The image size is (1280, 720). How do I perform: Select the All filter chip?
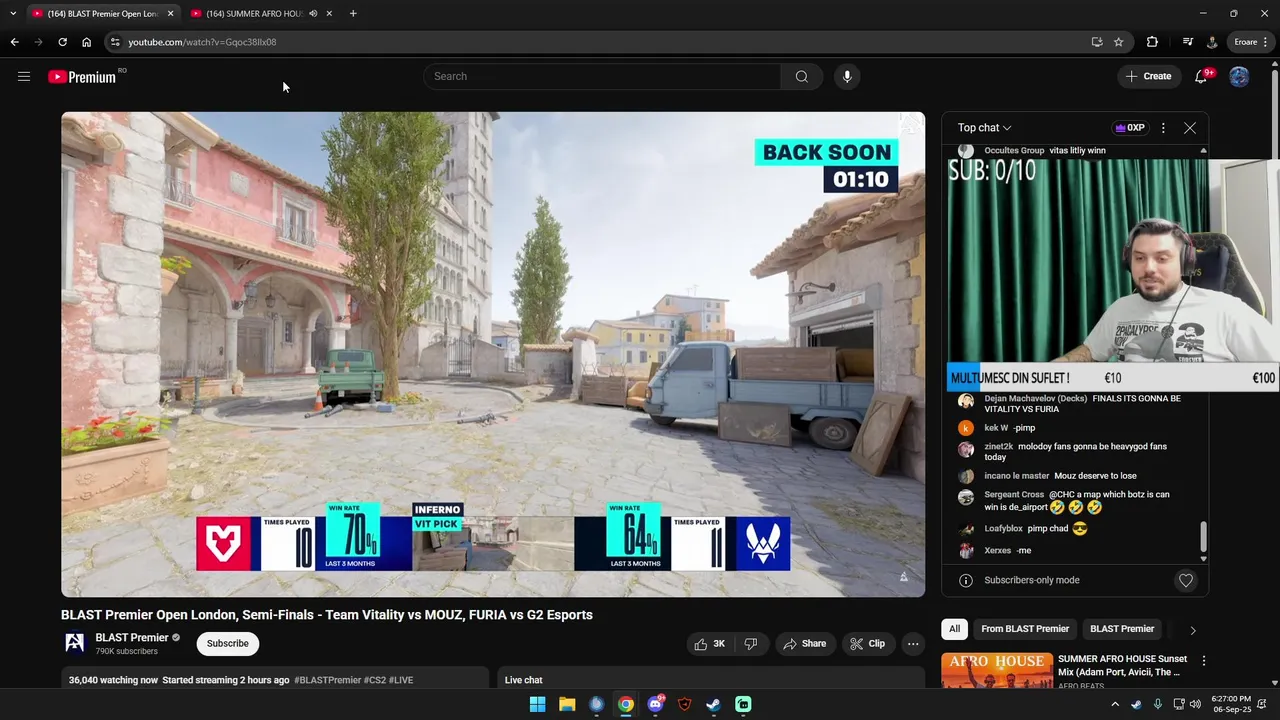click(954, 629)
